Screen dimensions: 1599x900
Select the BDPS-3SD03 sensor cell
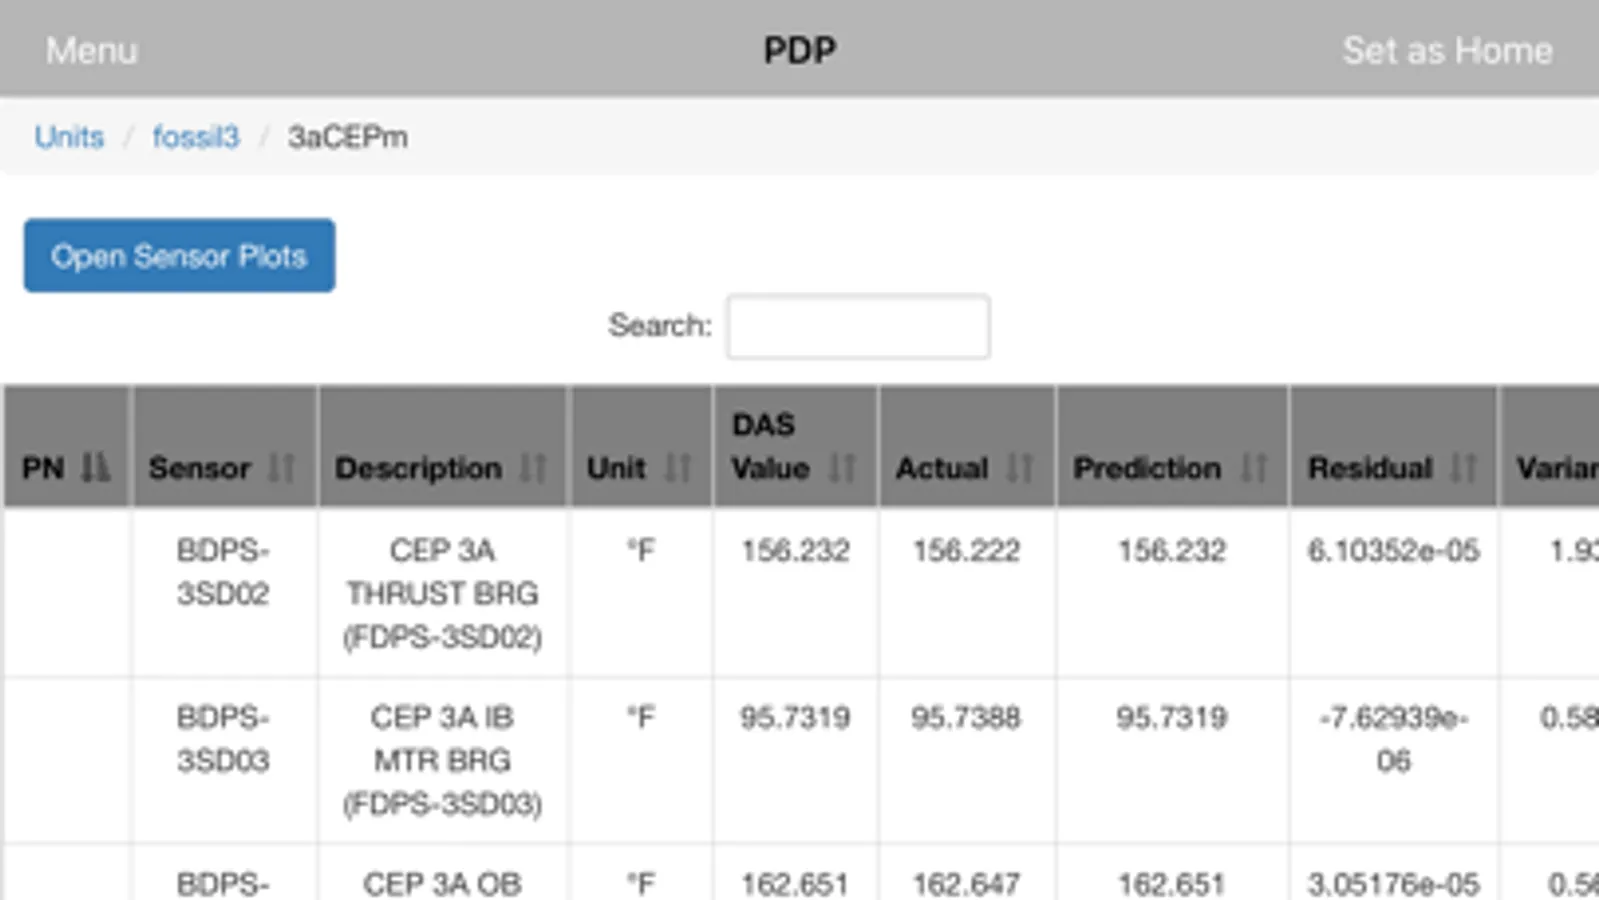coord(223,739)
